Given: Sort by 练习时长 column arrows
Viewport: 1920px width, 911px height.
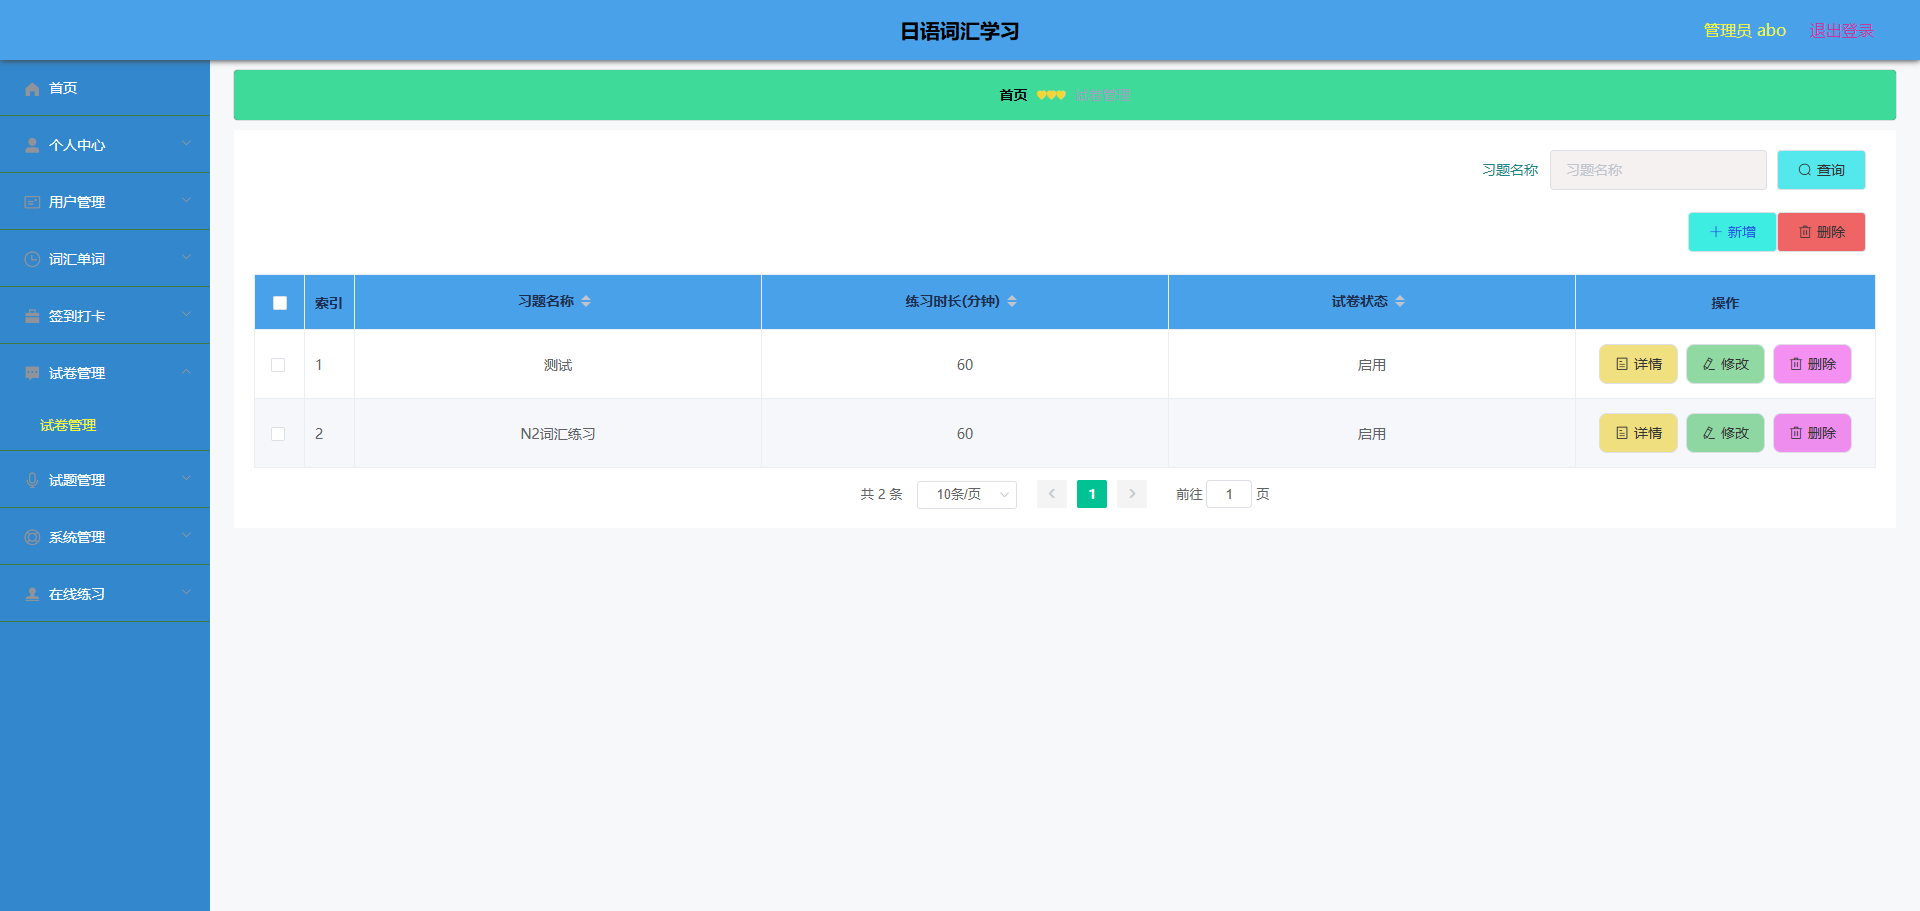Looking at the screenshot, I should coord(1012,302).
